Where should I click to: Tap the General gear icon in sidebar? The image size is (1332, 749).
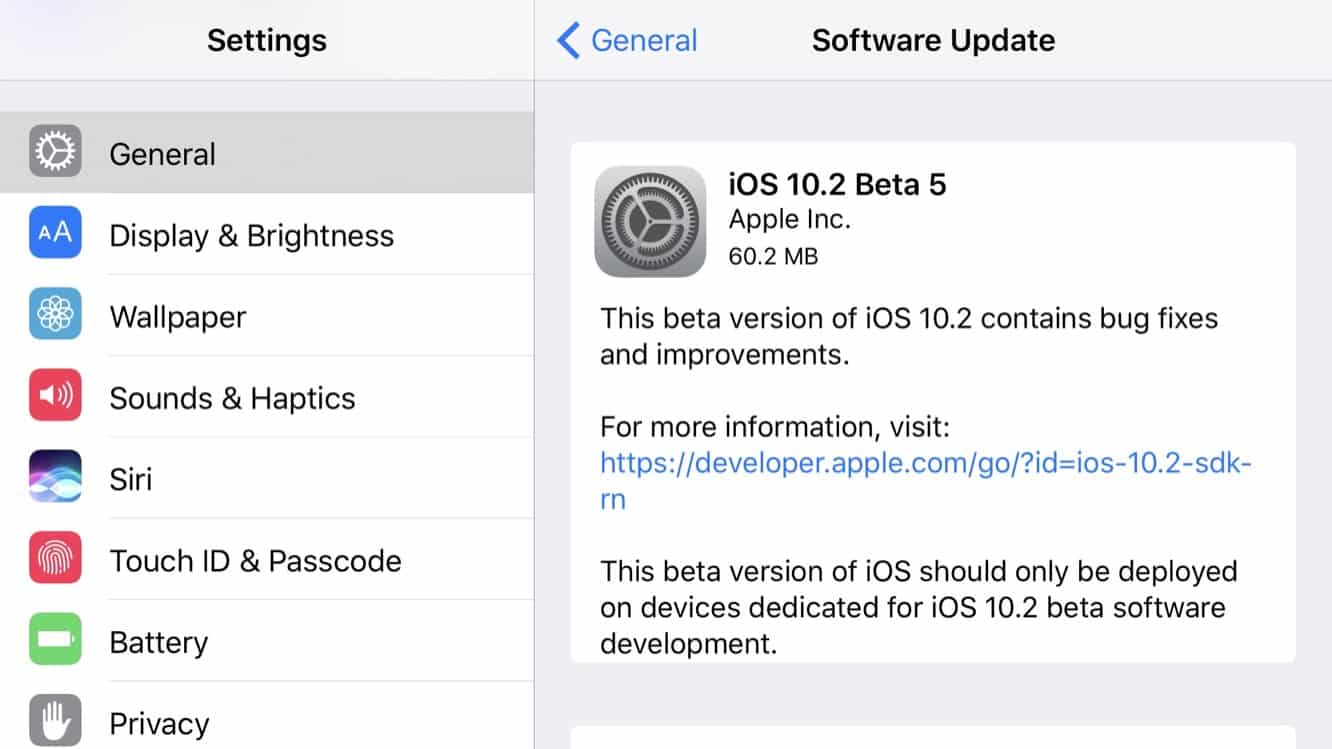pyautogui.click(x=55, y=152)
